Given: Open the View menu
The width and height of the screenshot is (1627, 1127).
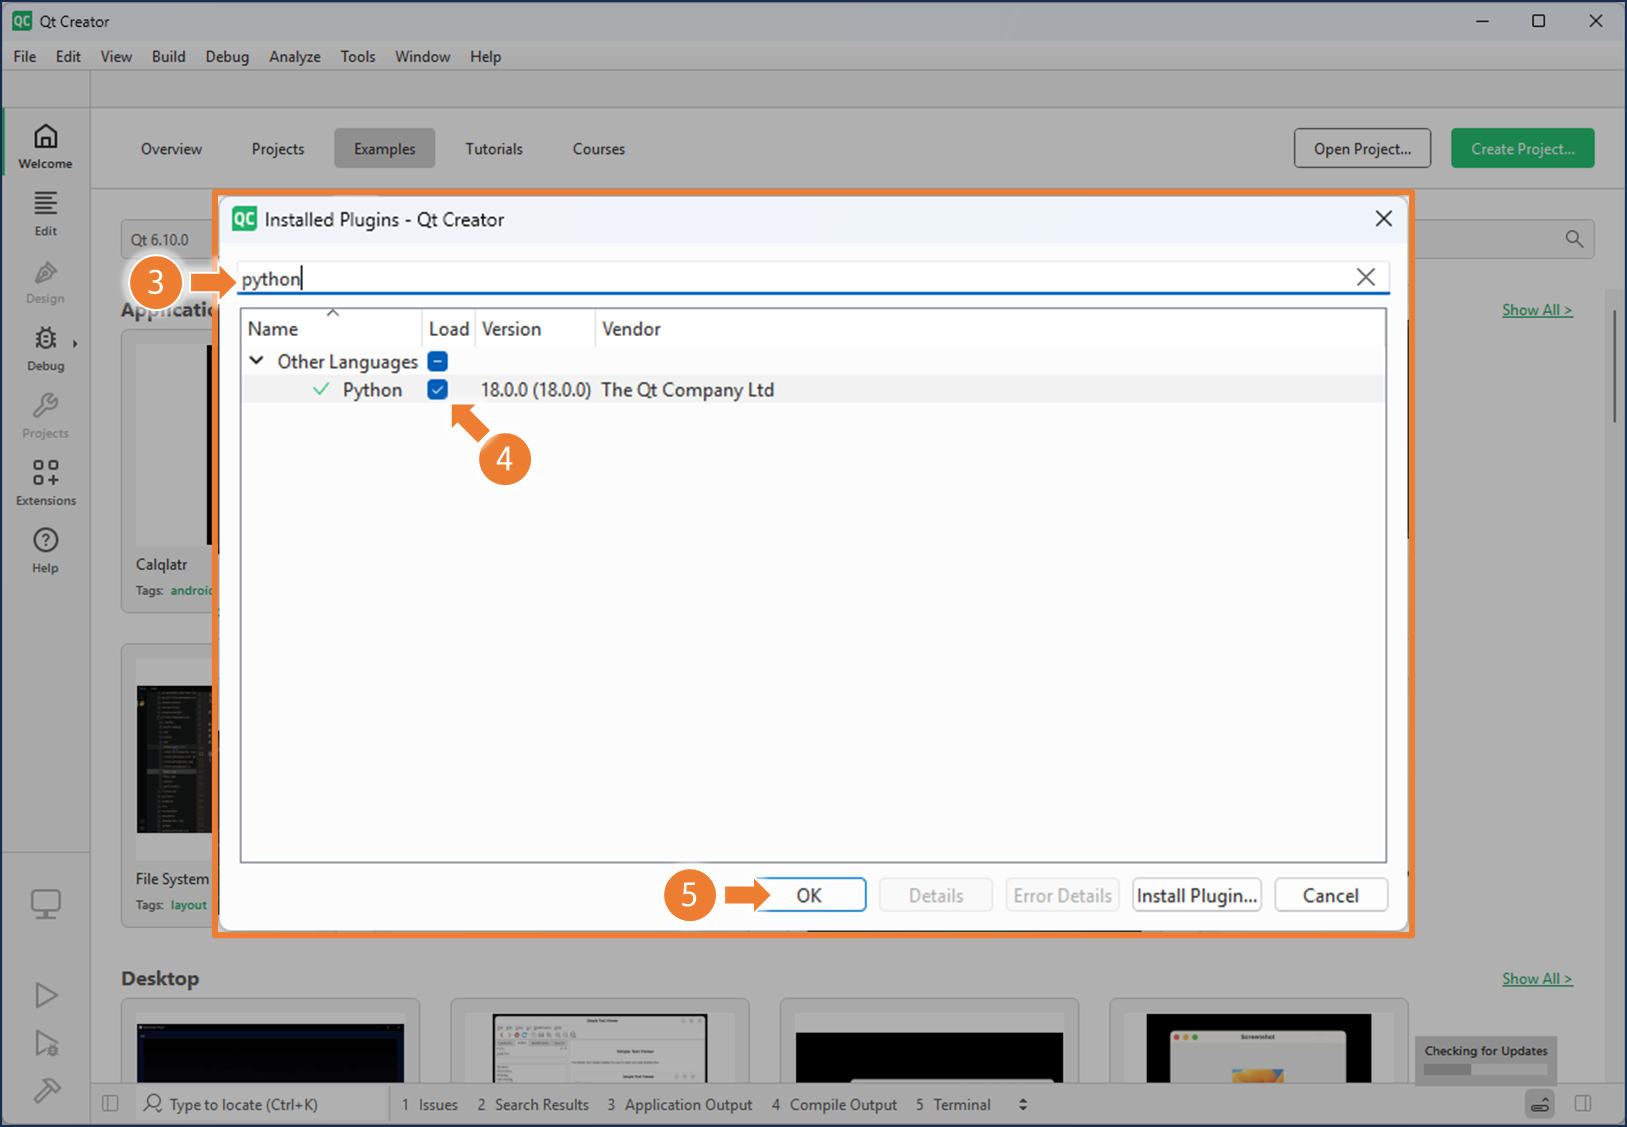Looking at the screenshot, I should (x=116, y=56).
